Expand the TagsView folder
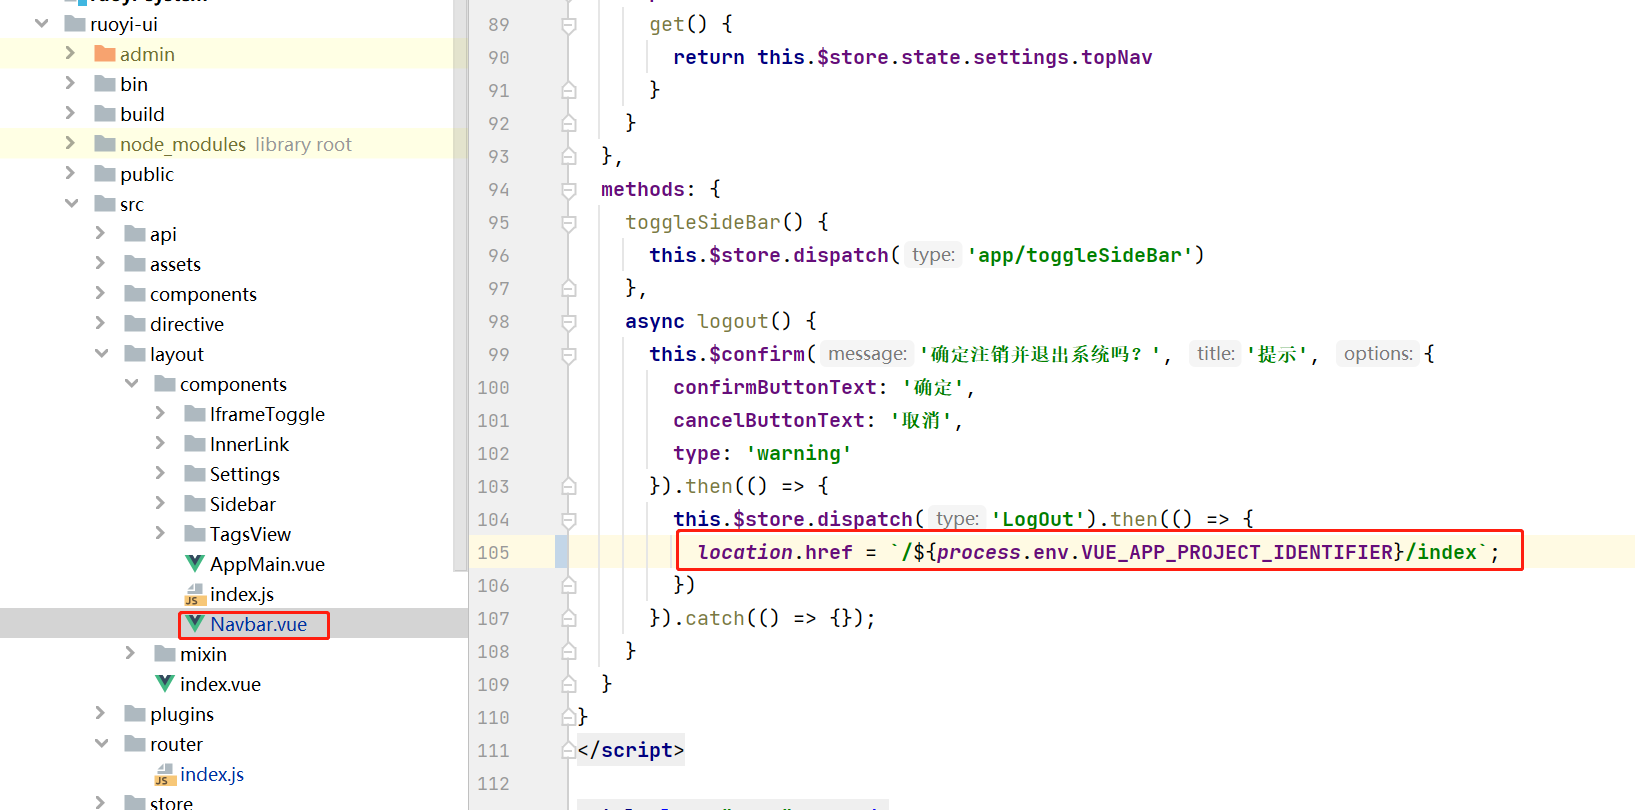 click(x=160, y=533)
